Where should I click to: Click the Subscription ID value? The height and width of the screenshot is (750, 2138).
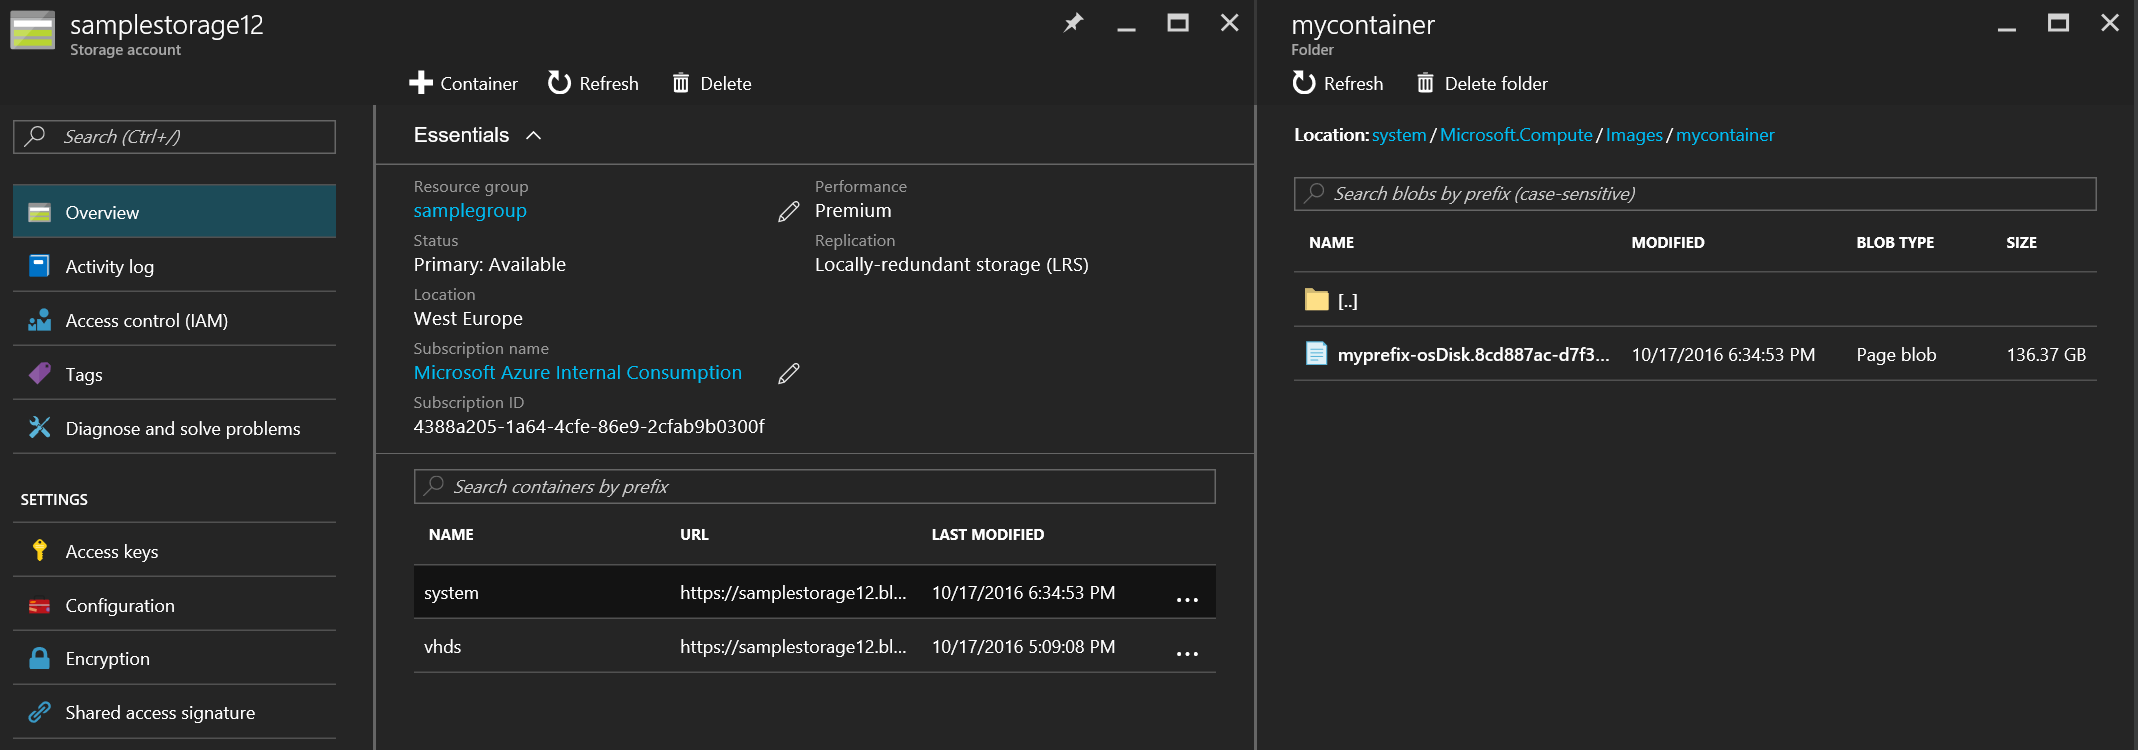pyautogui.click(x=589, y=427)
